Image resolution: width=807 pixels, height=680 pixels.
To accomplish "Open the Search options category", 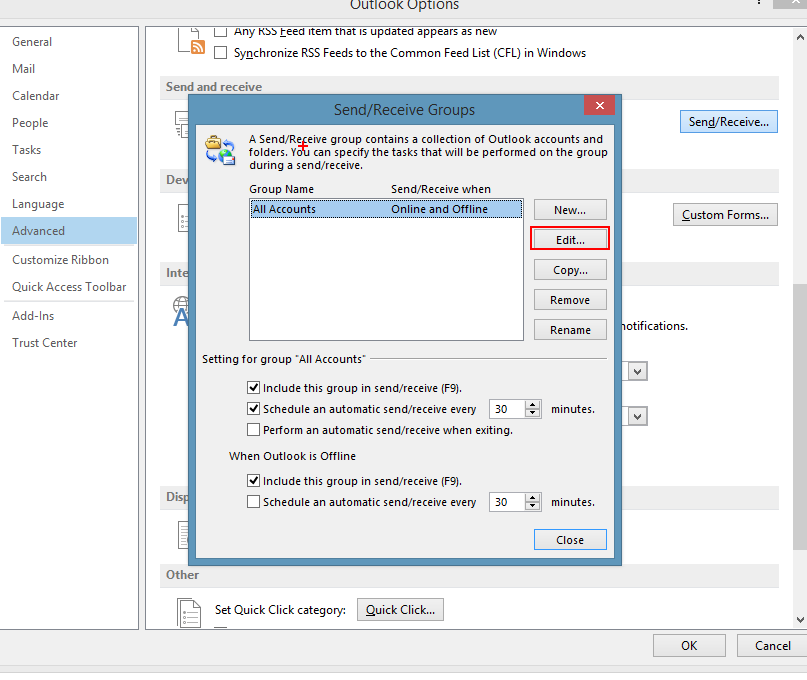I will click(69, 177).
